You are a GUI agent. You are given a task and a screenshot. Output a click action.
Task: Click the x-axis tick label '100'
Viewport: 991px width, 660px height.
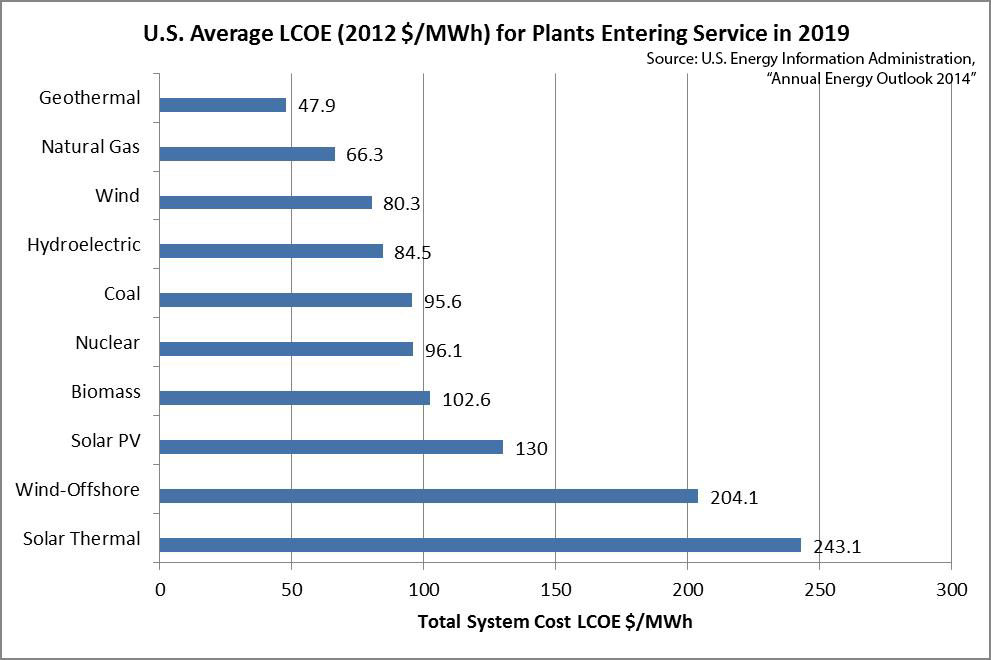(x=423, y=590)
